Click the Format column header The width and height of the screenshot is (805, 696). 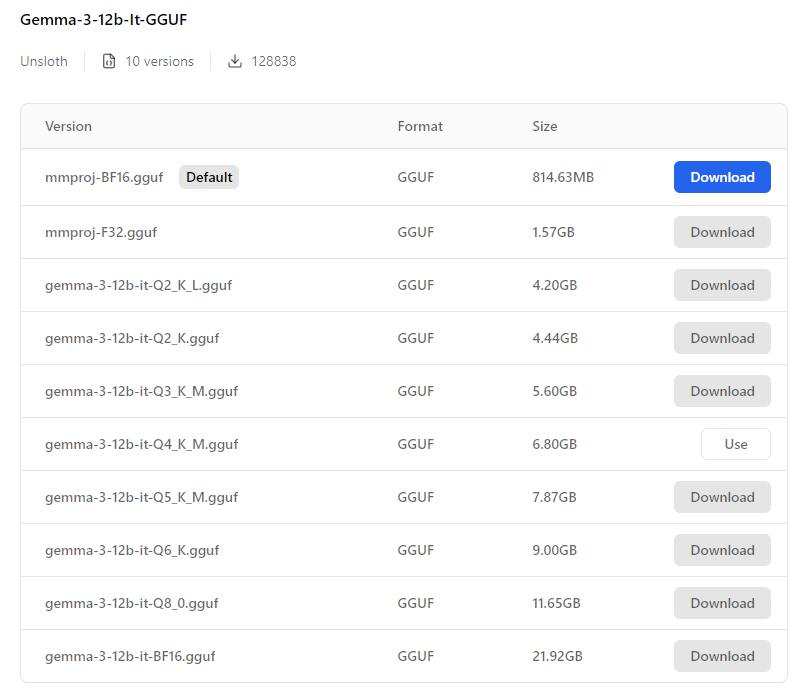(x=420, y=126)
